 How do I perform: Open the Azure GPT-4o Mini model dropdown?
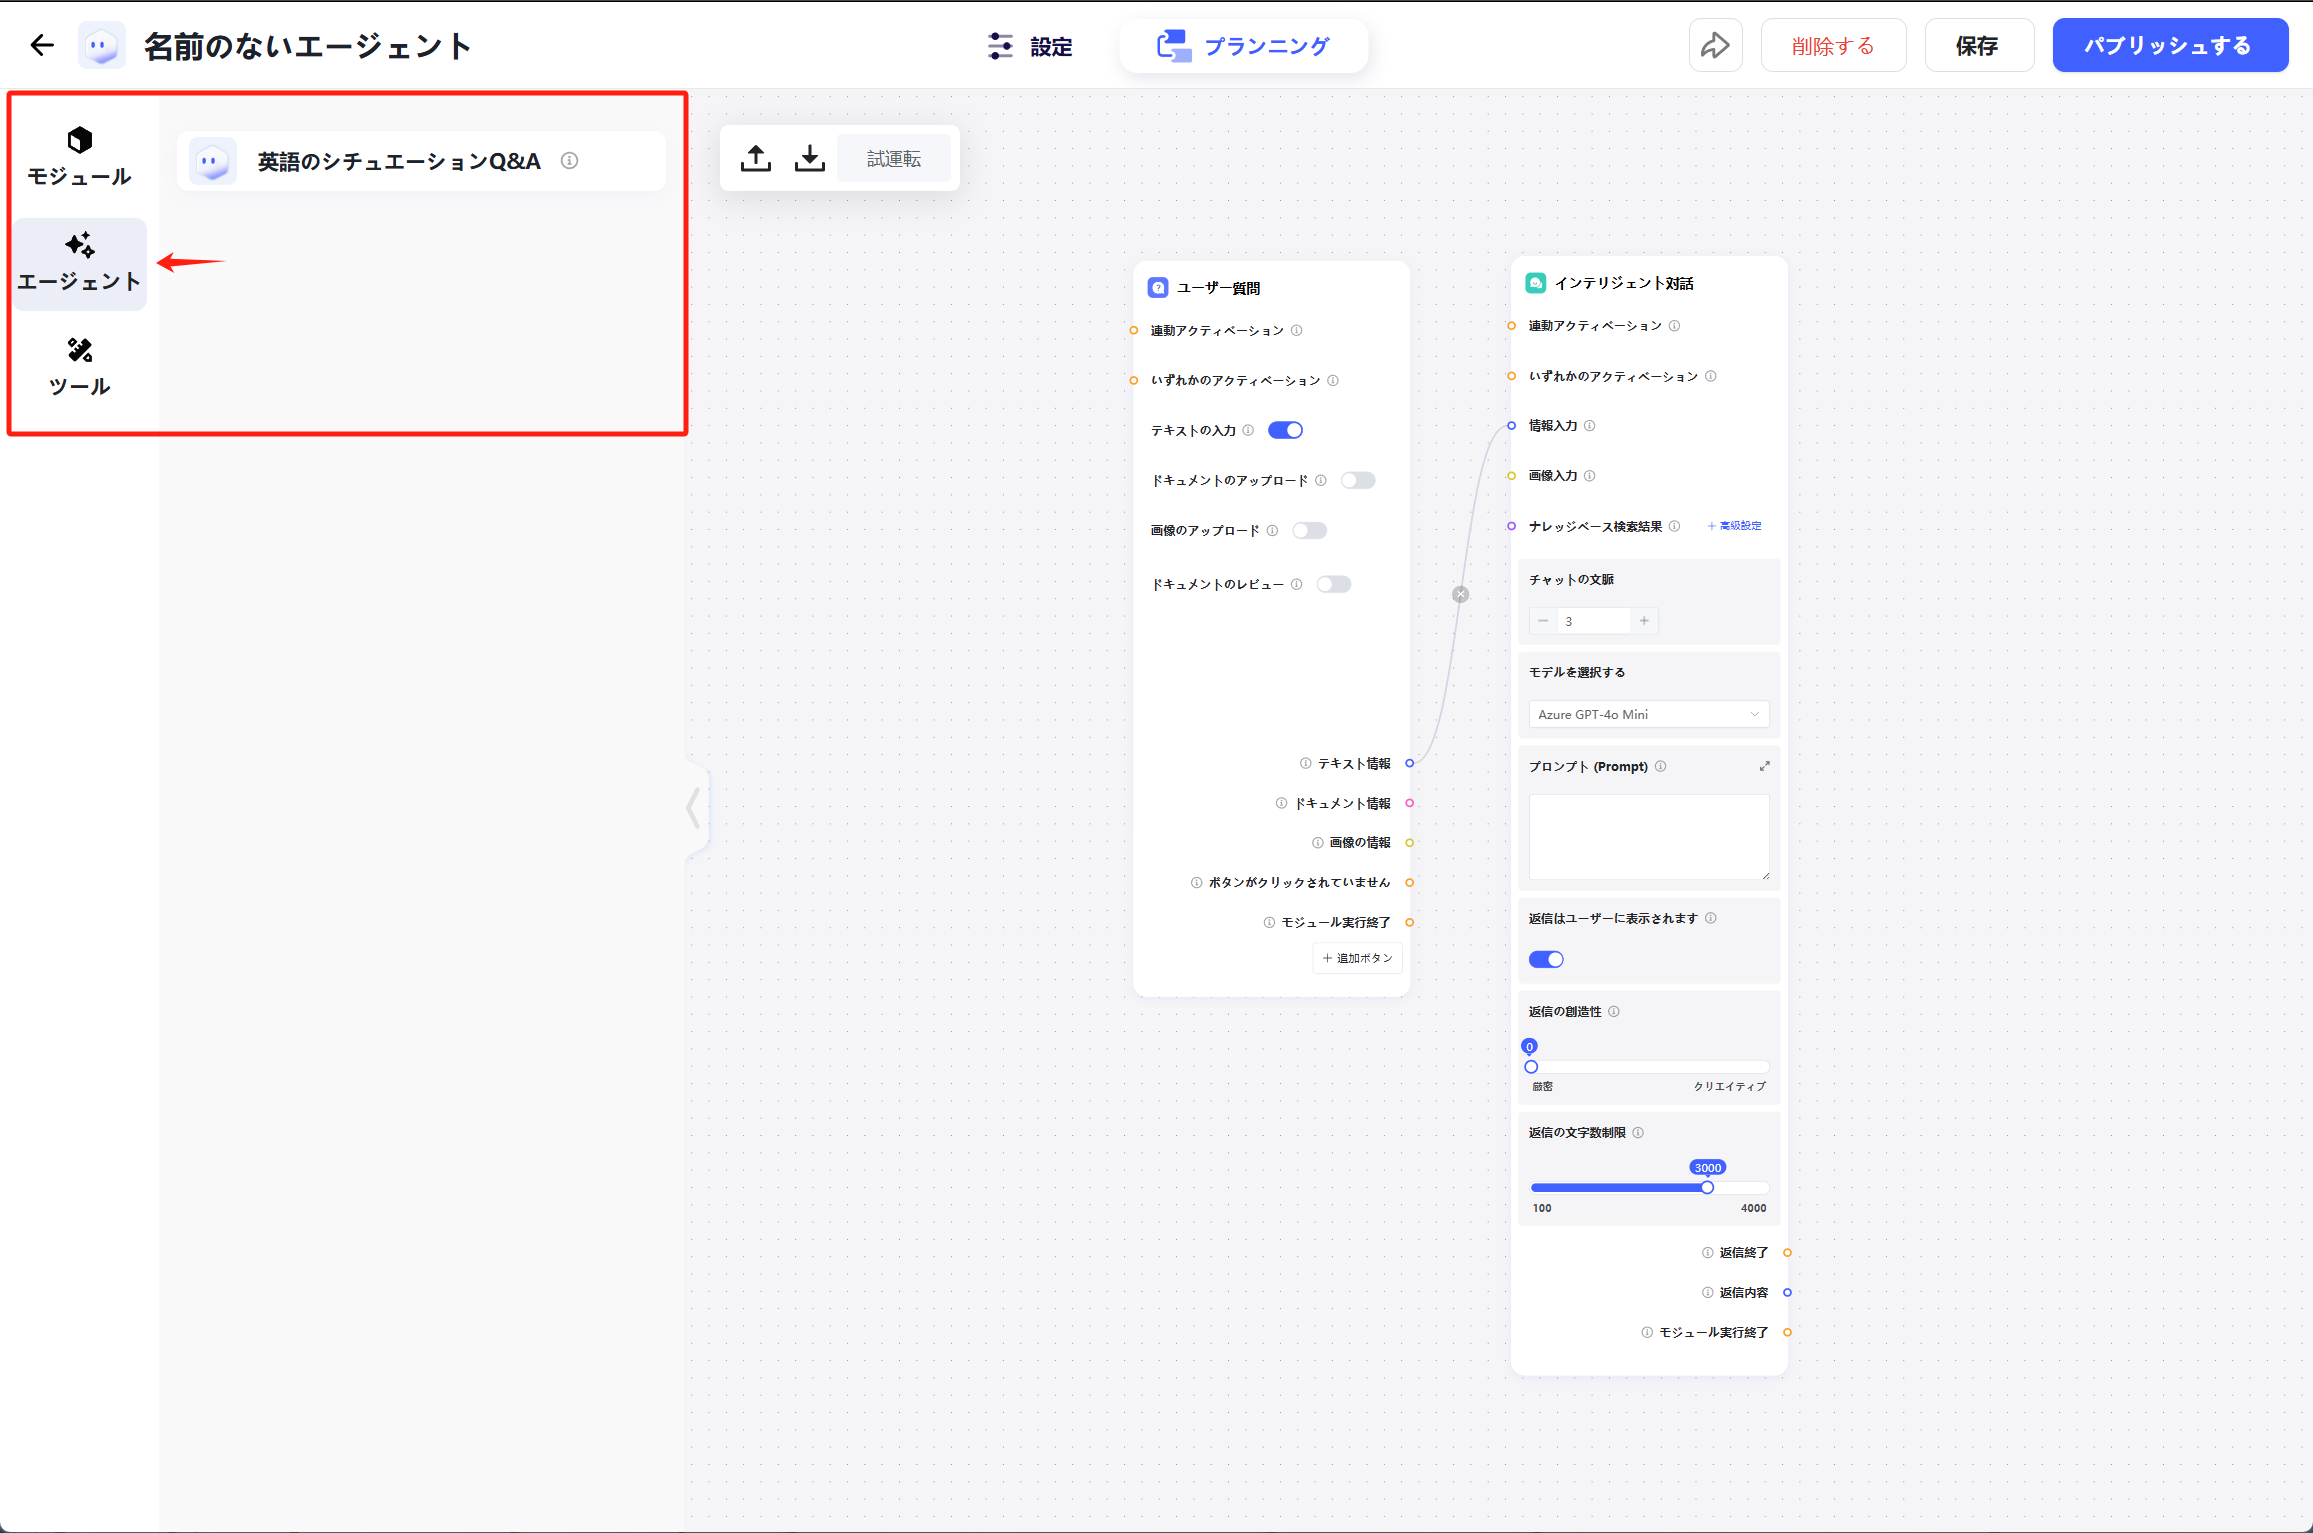point(1648,714)
